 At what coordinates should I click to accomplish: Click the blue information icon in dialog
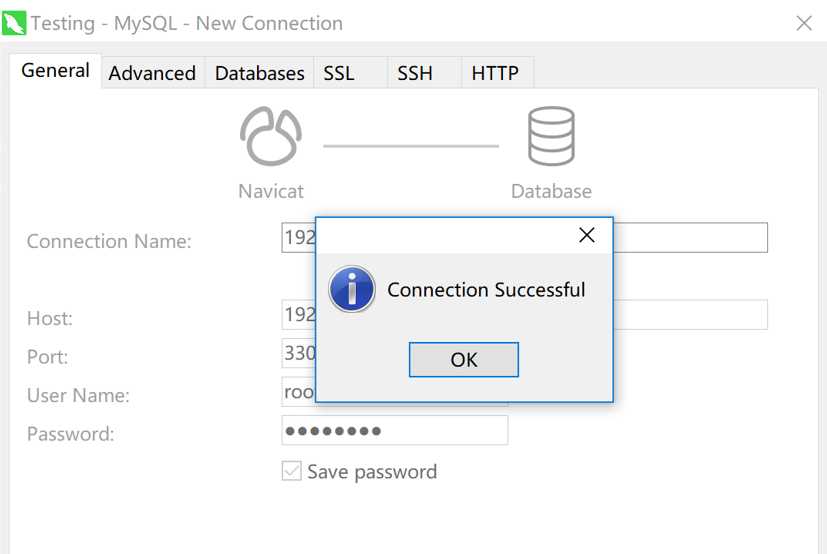tap(352, 290)
